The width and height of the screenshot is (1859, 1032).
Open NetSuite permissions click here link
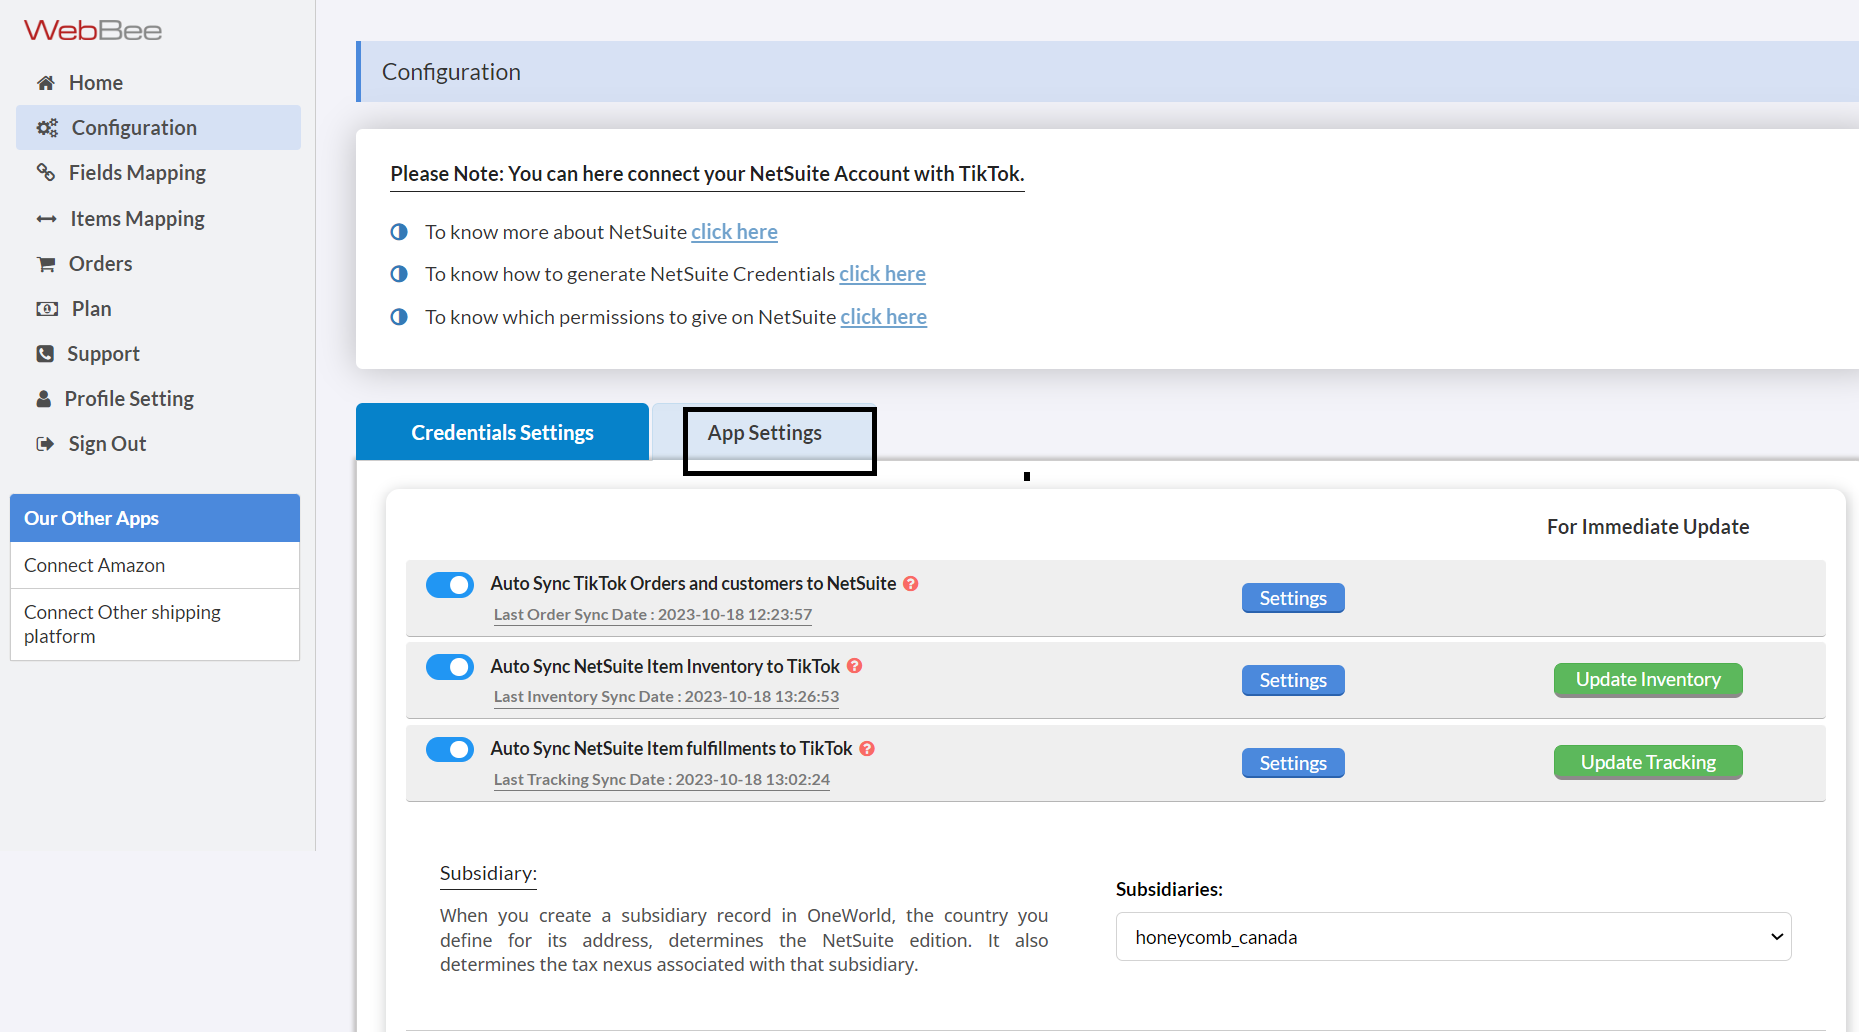[x=883, y=317]
